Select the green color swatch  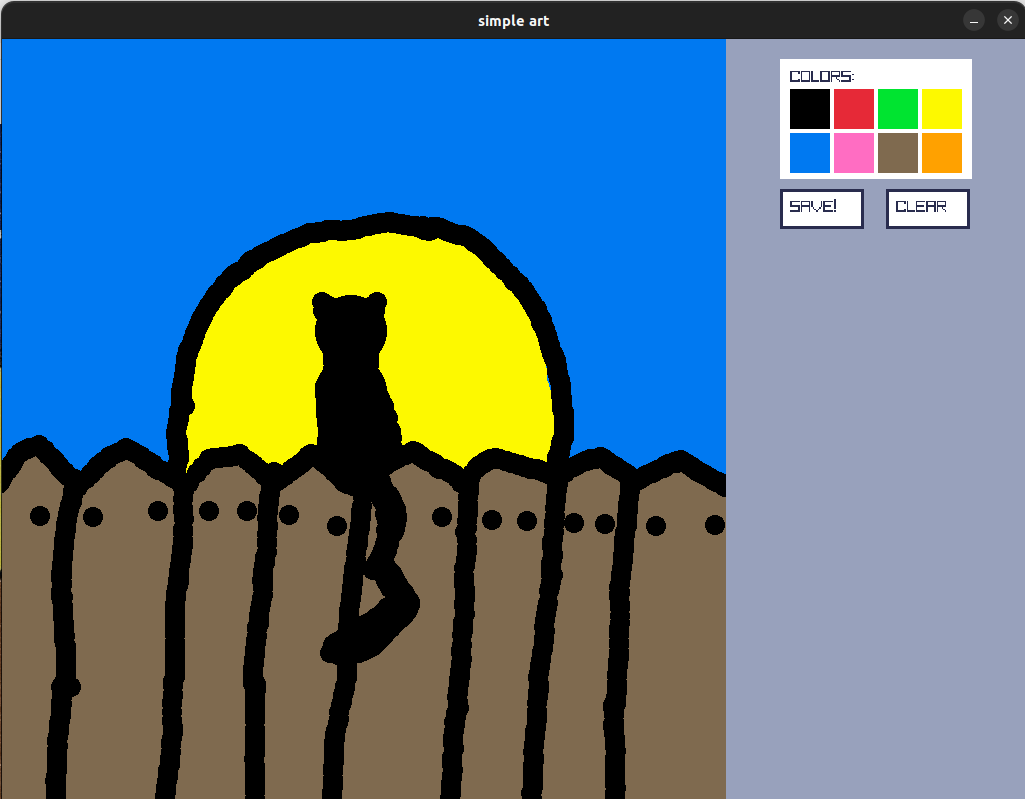[898, 109]
